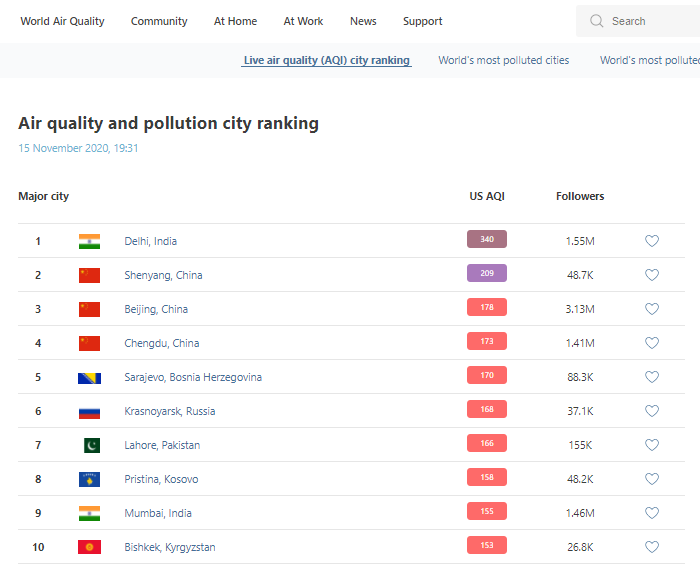
Task: Click the Bosnia Herzegovina flag icon
Action: (x=89, y=377)
